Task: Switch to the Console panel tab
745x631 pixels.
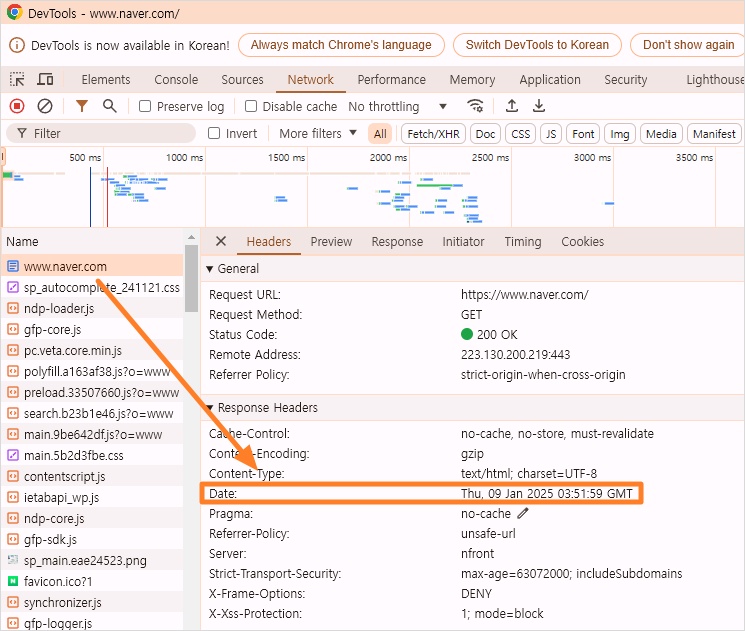Action: click(176, 79)
